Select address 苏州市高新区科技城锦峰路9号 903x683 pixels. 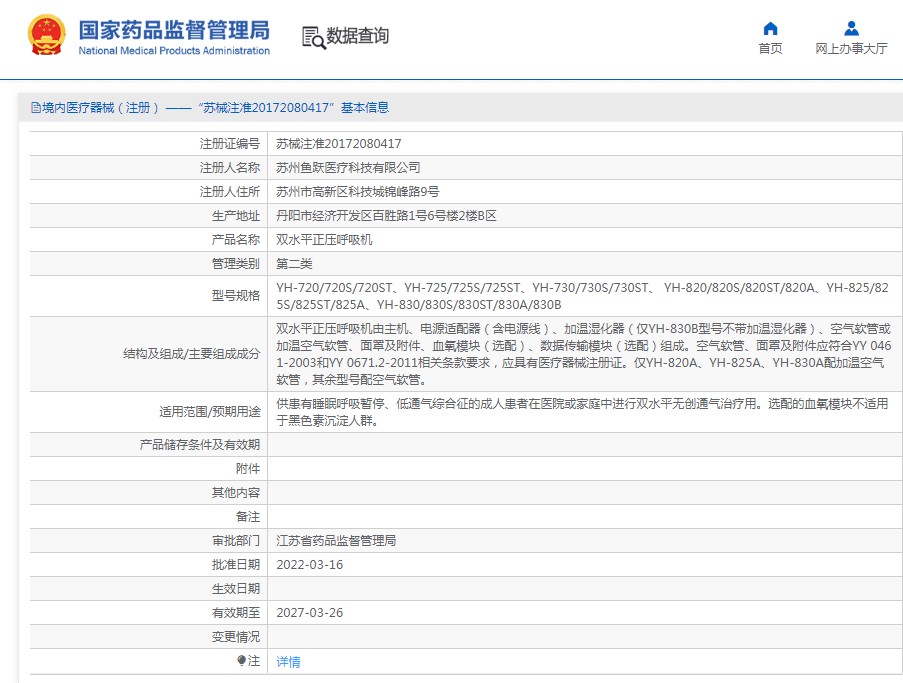point(358,192)
